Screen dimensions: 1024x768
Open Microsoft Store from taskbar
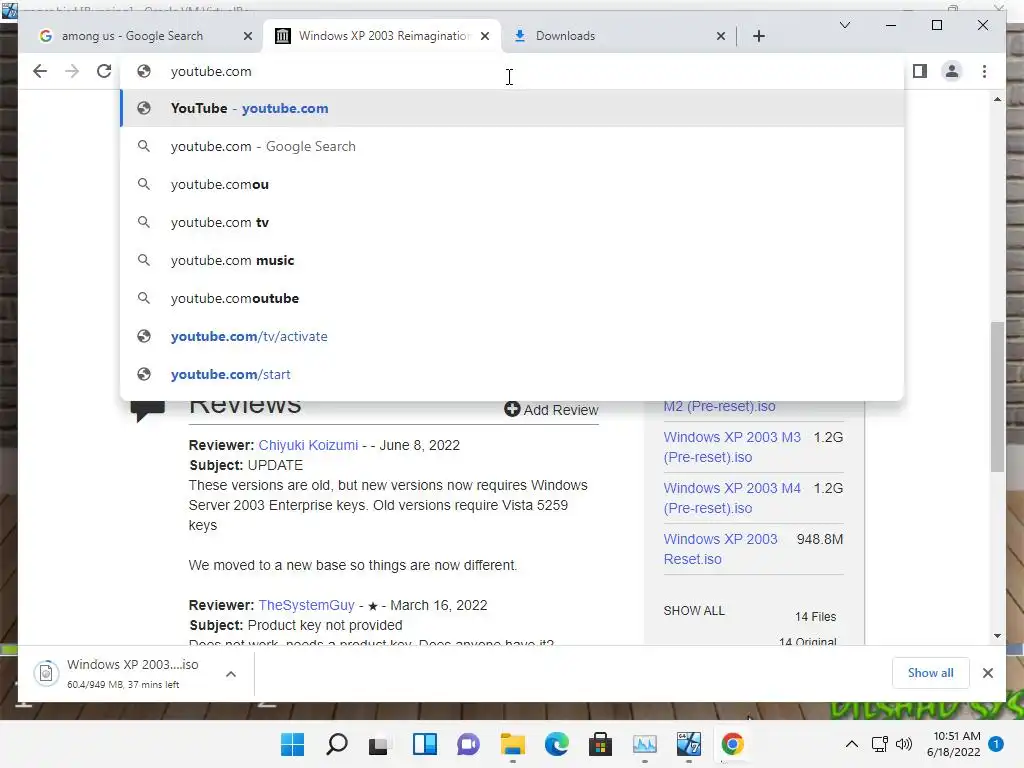point(600,744)
